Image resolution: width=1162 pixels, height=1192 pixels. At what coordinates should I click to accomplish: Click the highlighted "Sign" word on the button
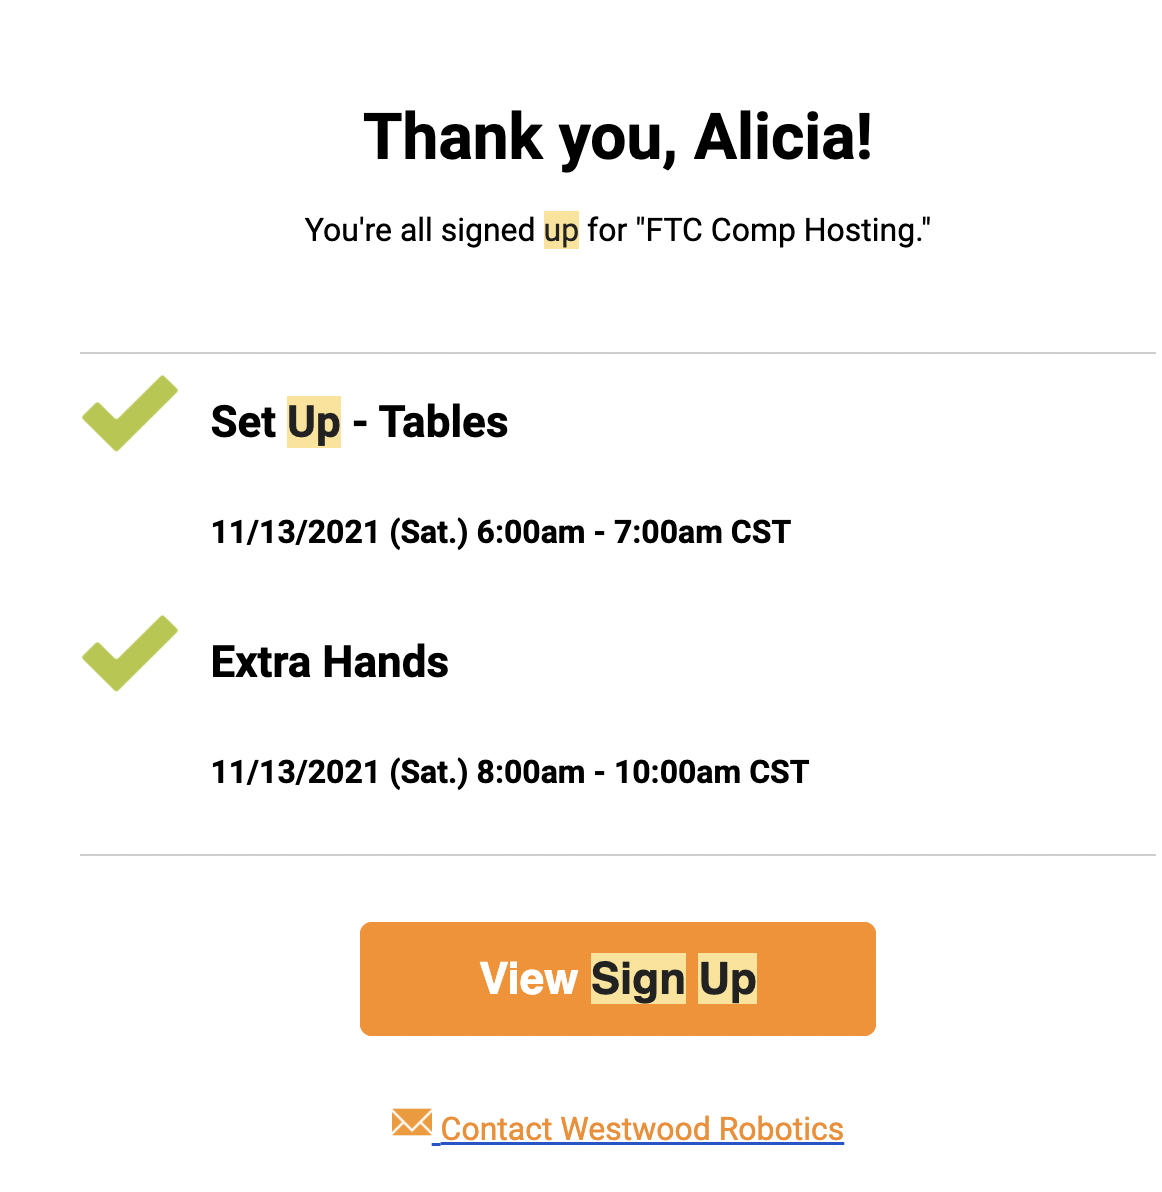pyautogui.click(x=638, y=979)
